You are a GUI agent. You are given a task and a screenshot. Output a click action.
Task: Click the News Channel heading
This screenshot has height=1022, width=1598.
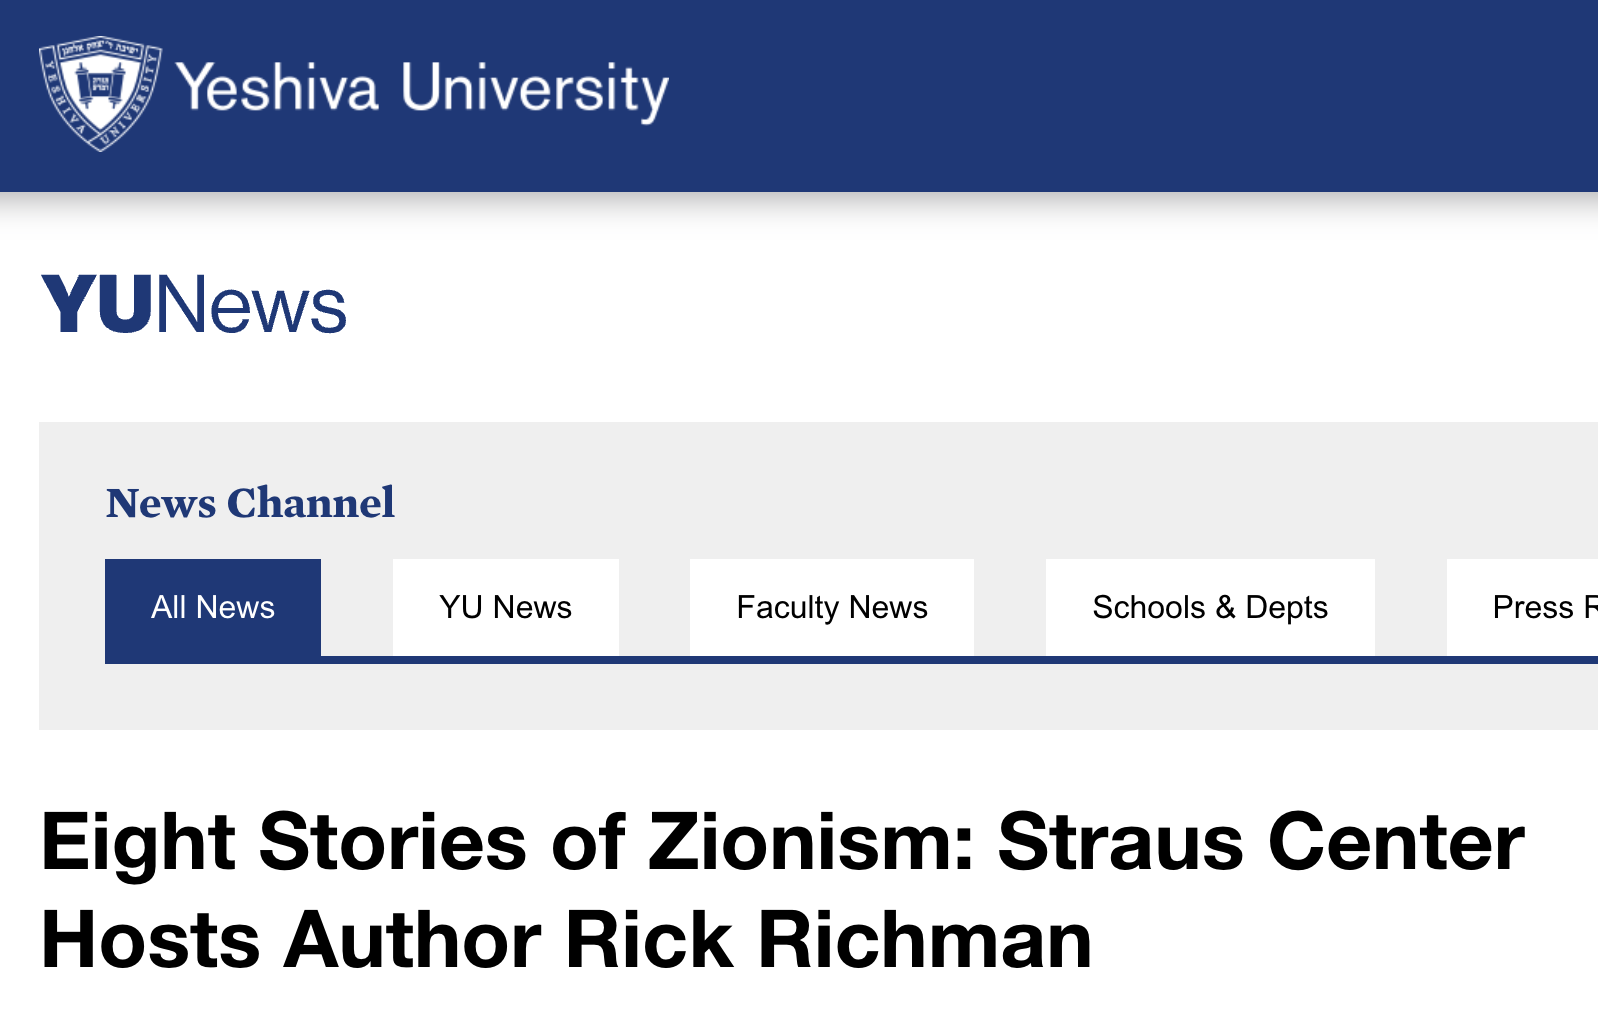point(250,504)
